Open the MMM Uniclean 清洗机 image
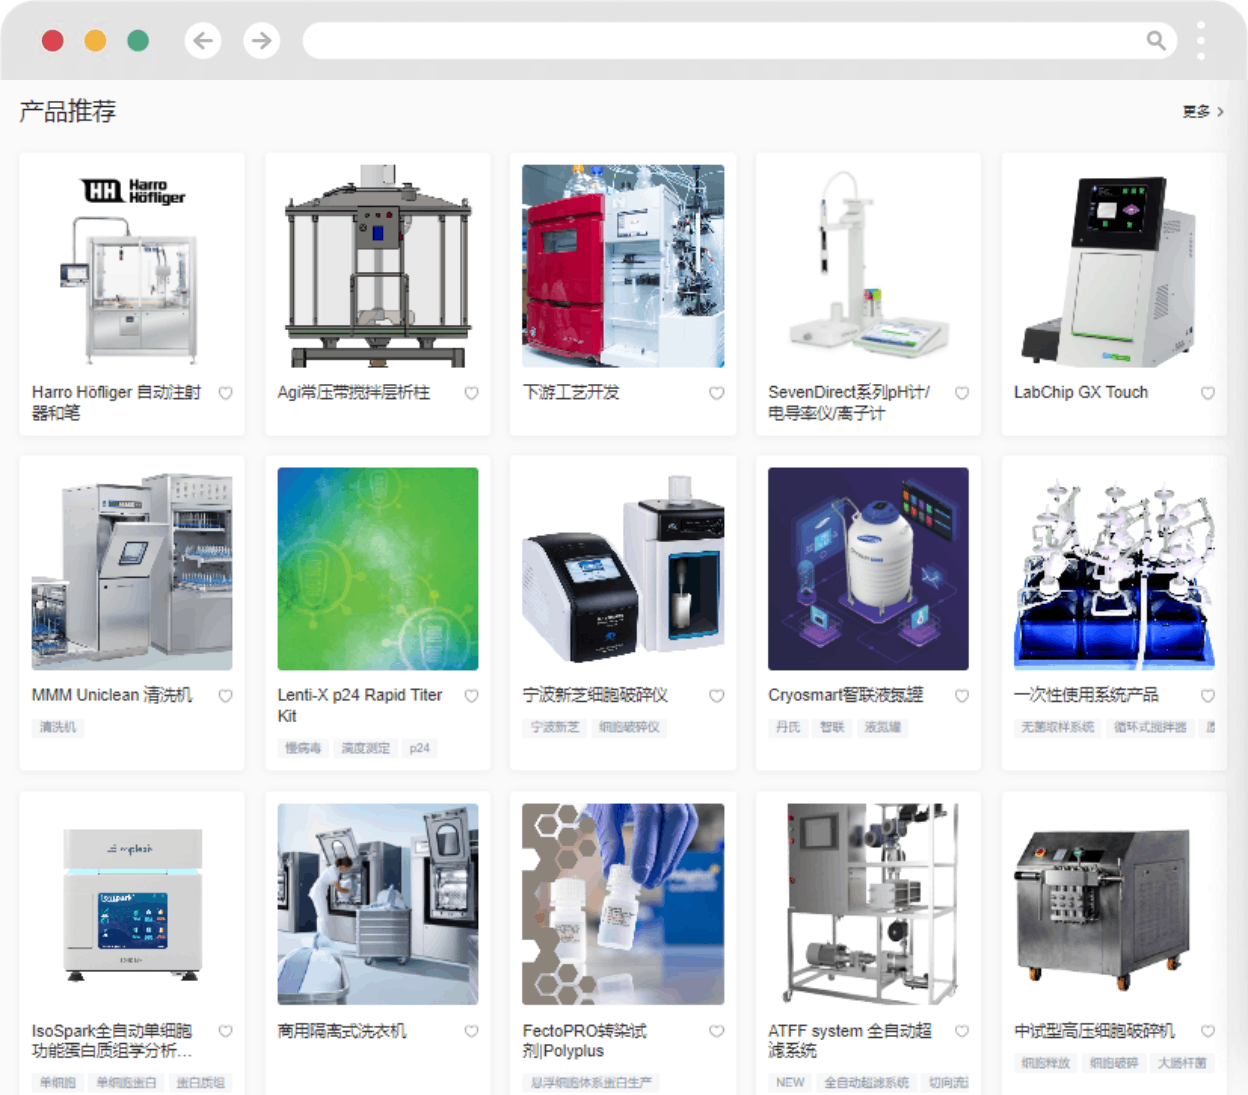The width and height of the screenshot is (1248, 1095). (x=132, y=569)
